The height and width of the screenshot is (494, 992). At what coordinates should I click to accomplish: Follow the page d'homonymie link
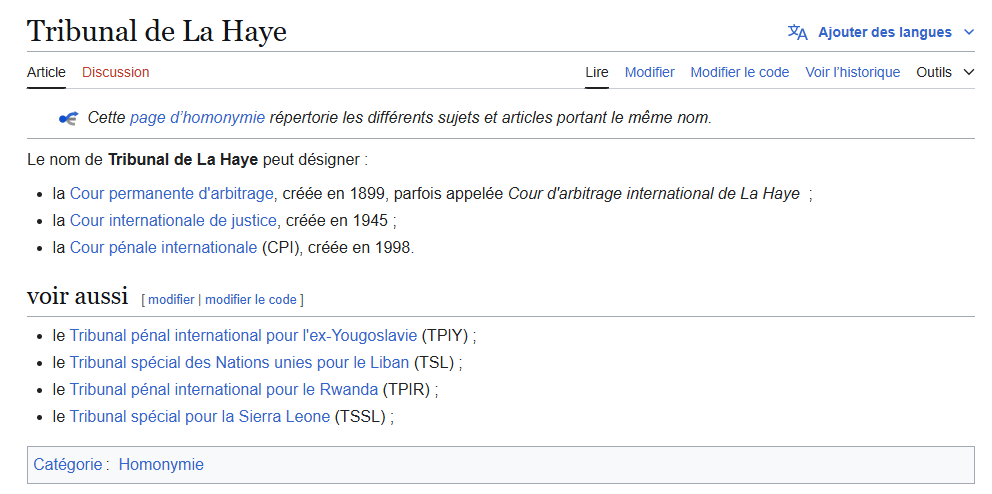(197, 118)
